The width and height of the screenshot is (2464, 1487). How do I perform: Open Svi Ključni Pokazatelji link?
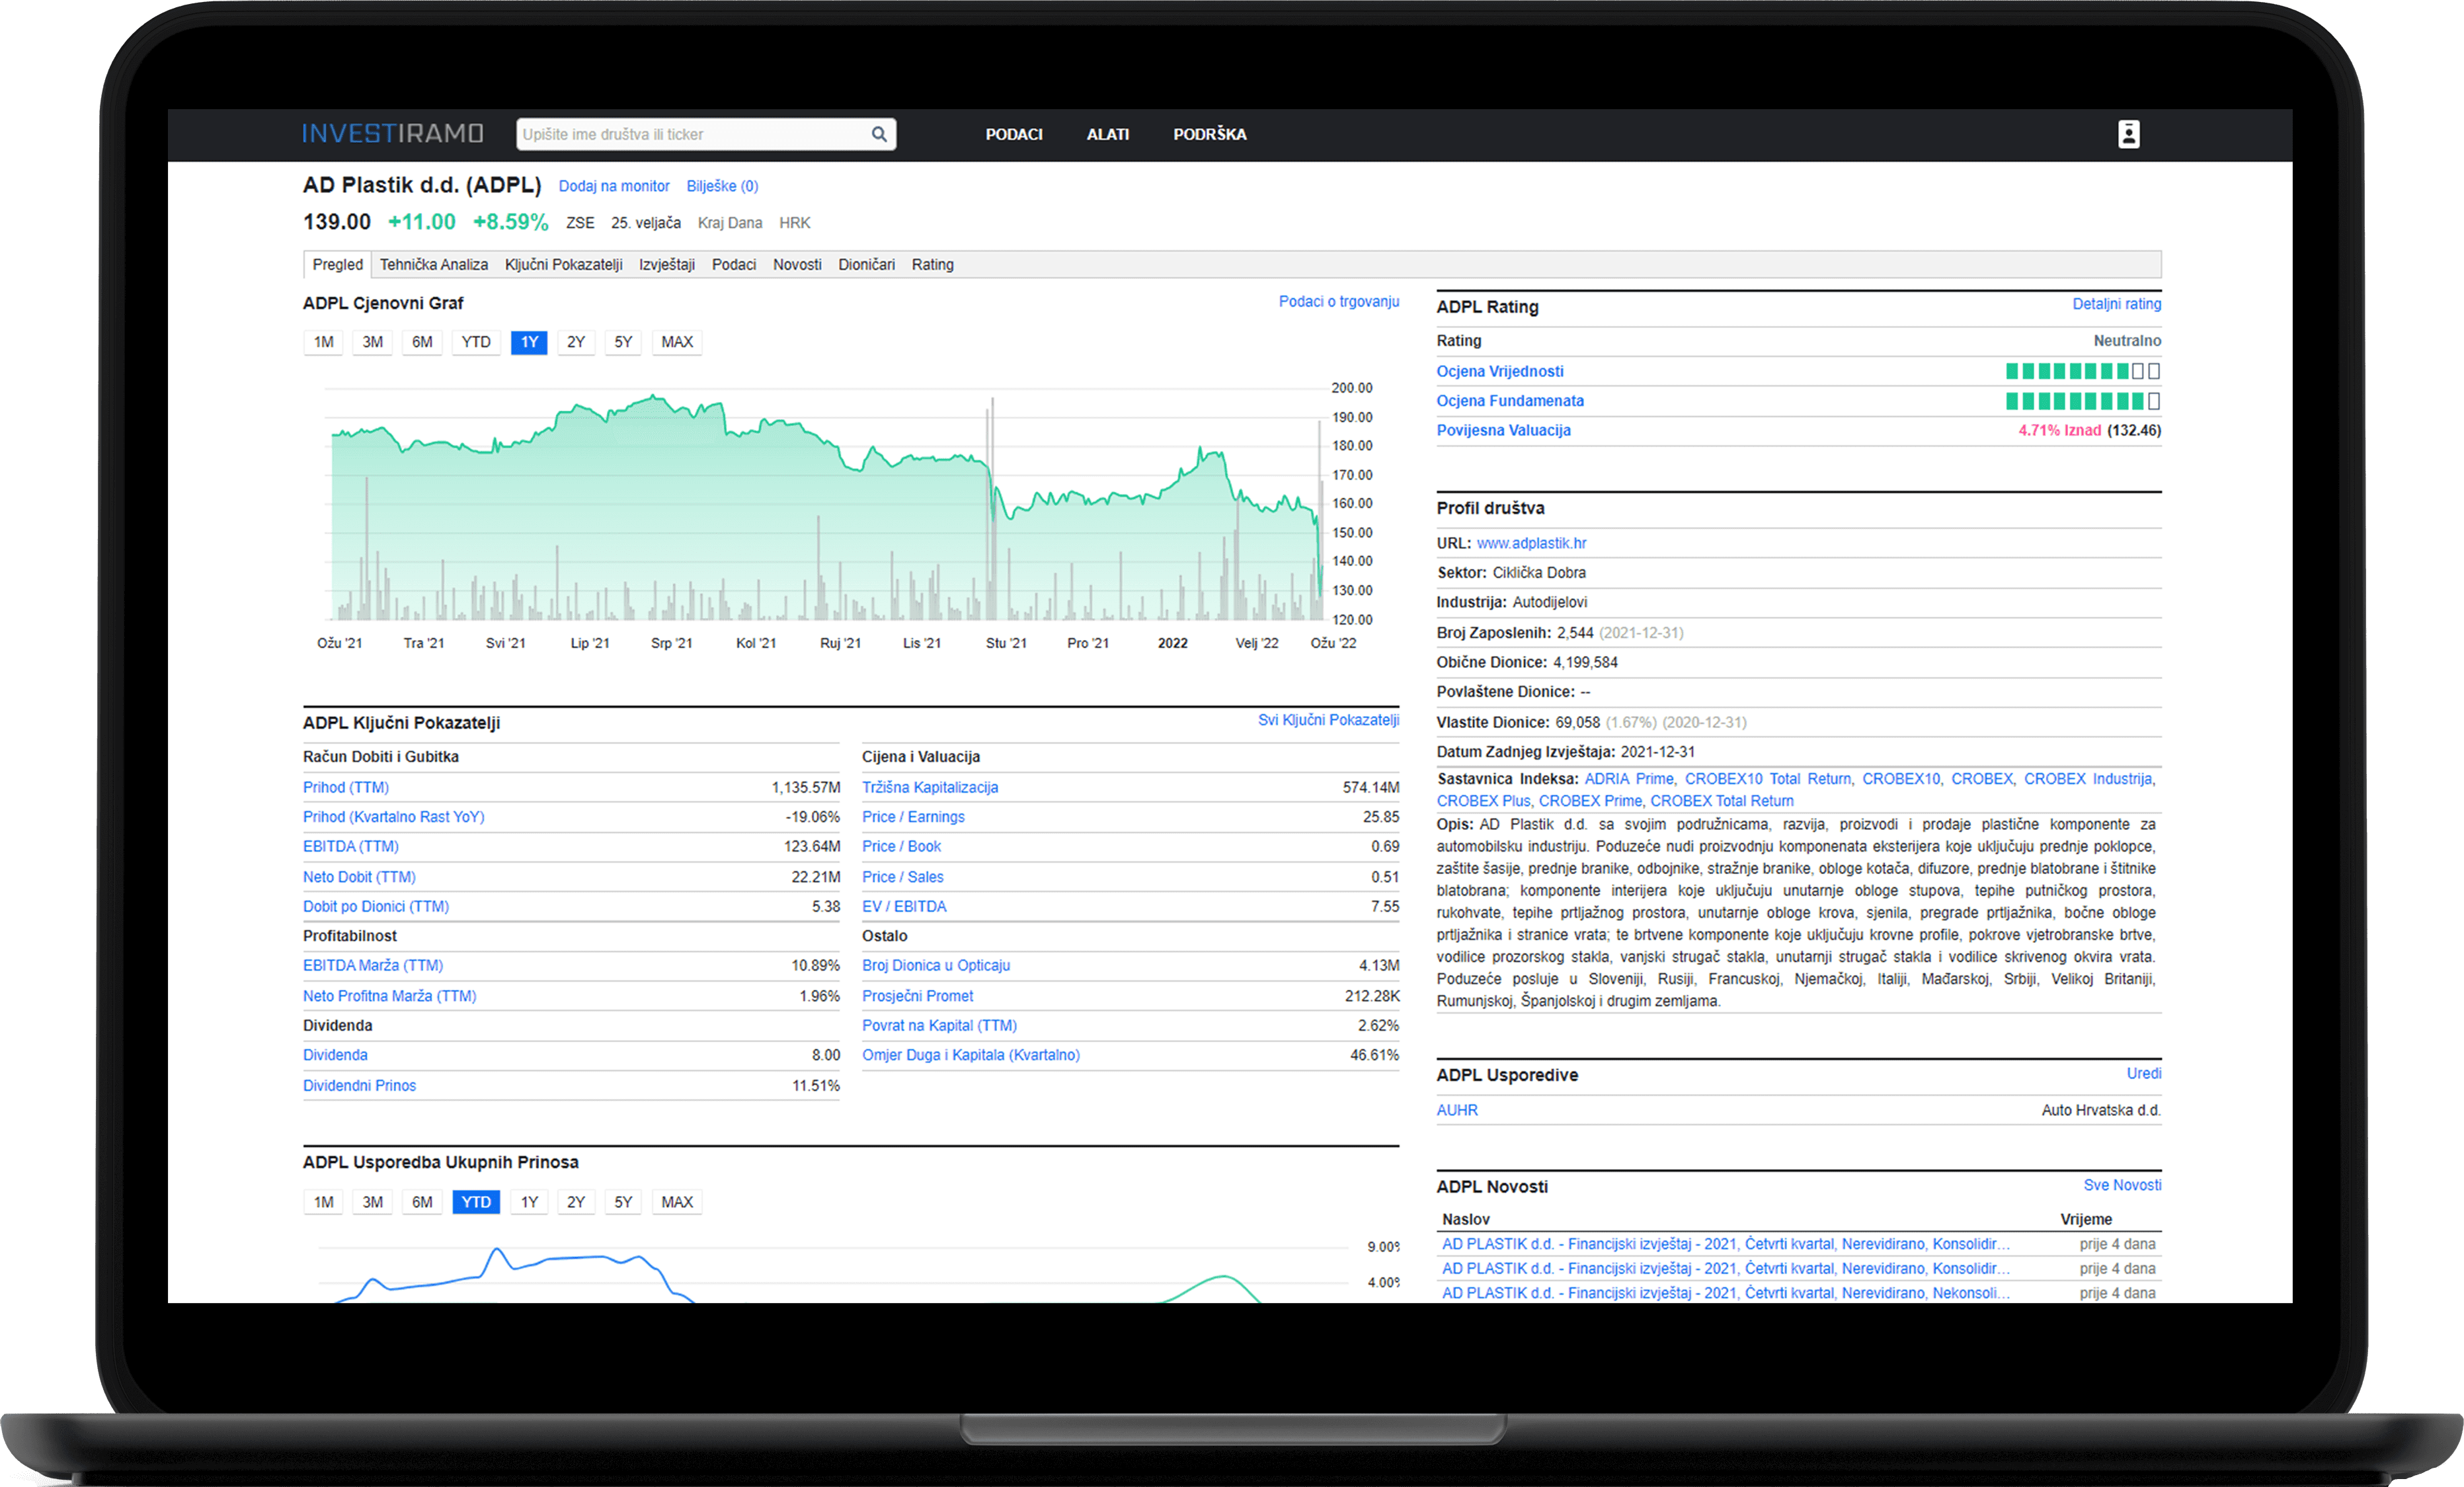pos(1328,720)
